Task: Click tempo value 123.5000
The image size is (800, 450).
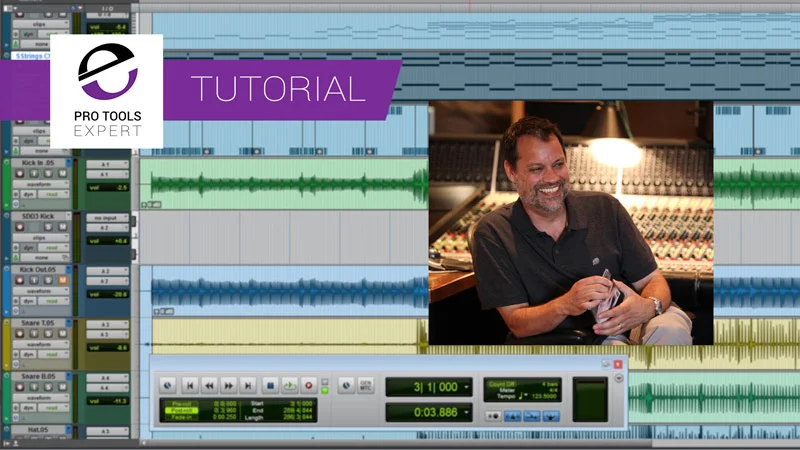Action: 544,396
